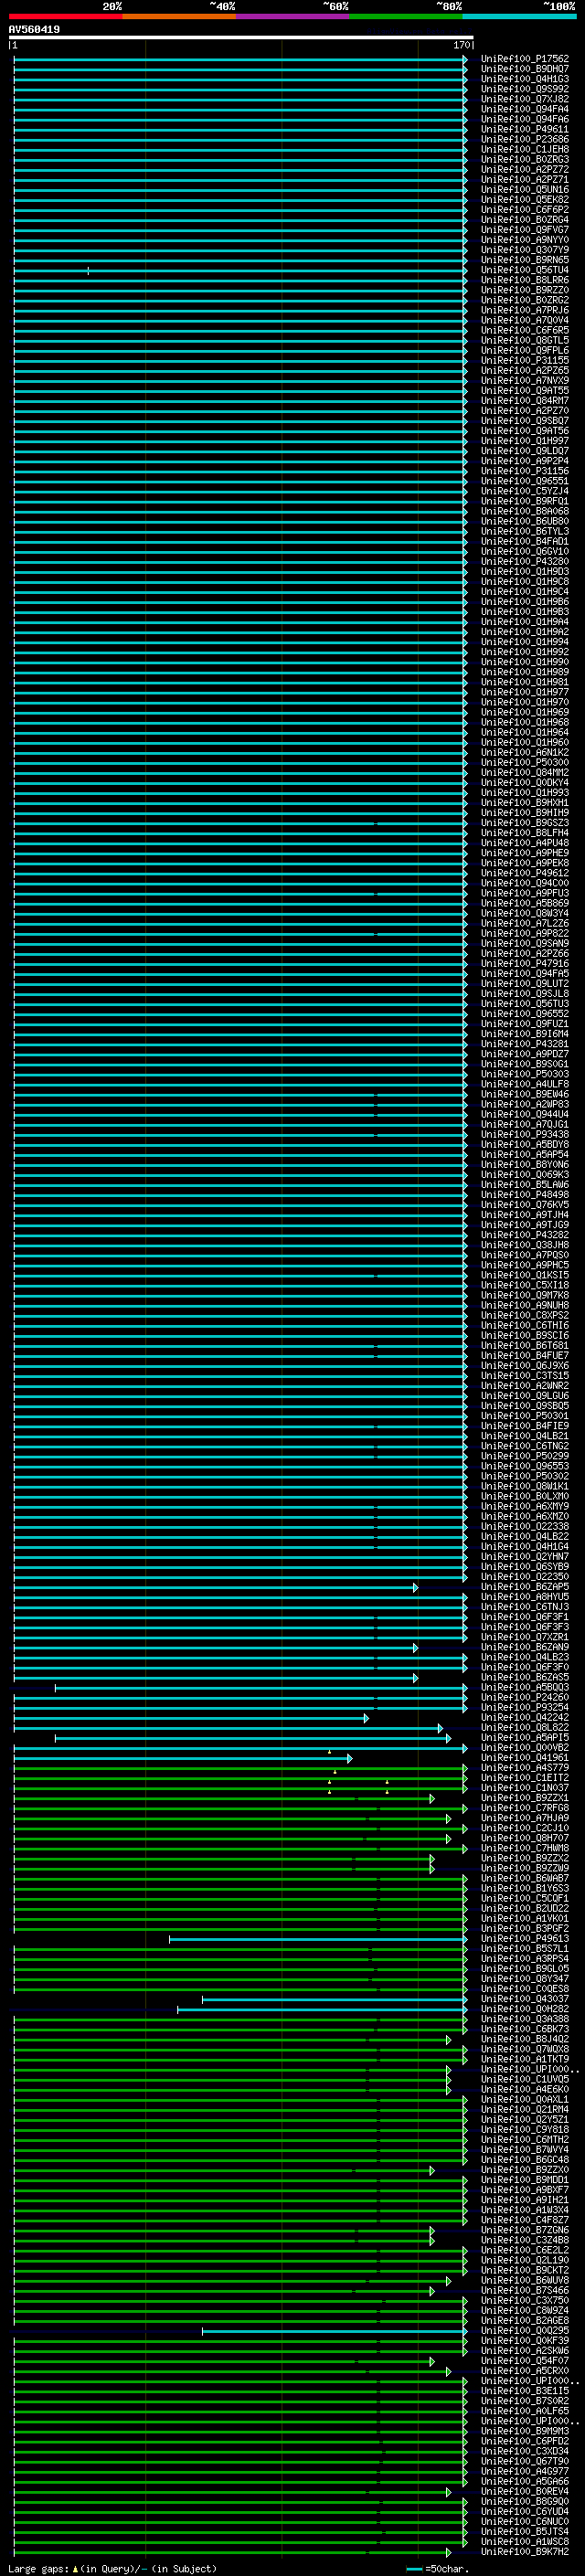
Task: Select label UniRef100_C1JEH8
Action: 524,149
